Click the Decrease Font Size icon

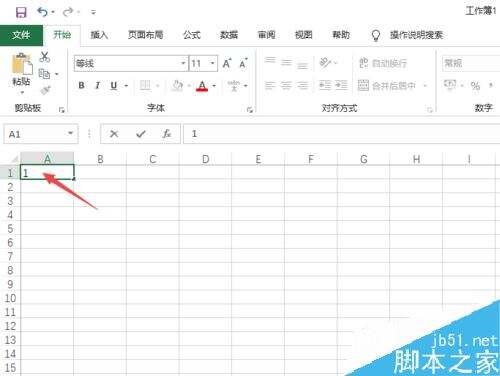click(244, 63)
